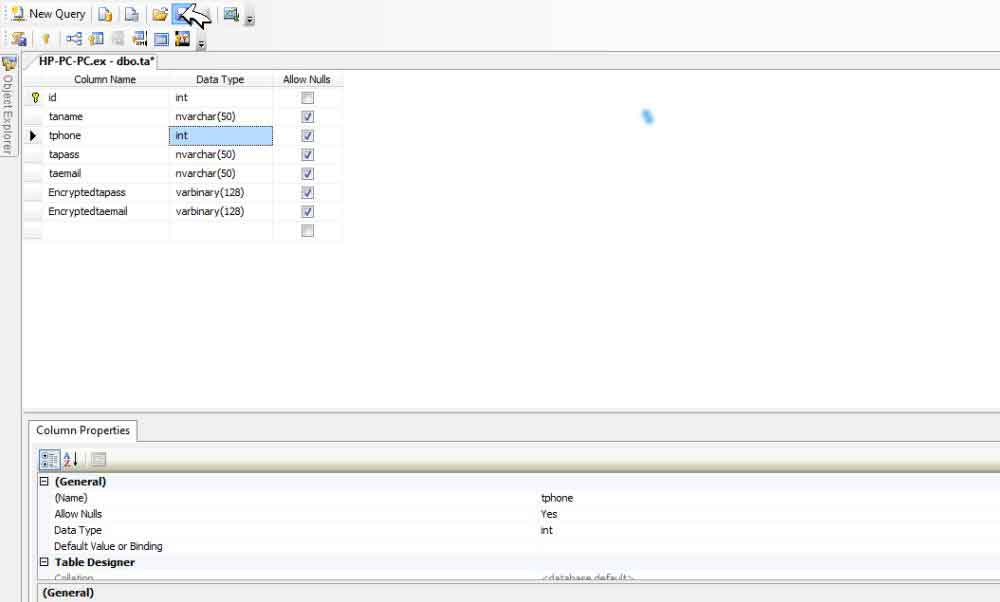Image resolution: width=1000 pixels, height=602 pixels.
Task: Click the Manage Indexes and Keys icon
Action: 97,39
